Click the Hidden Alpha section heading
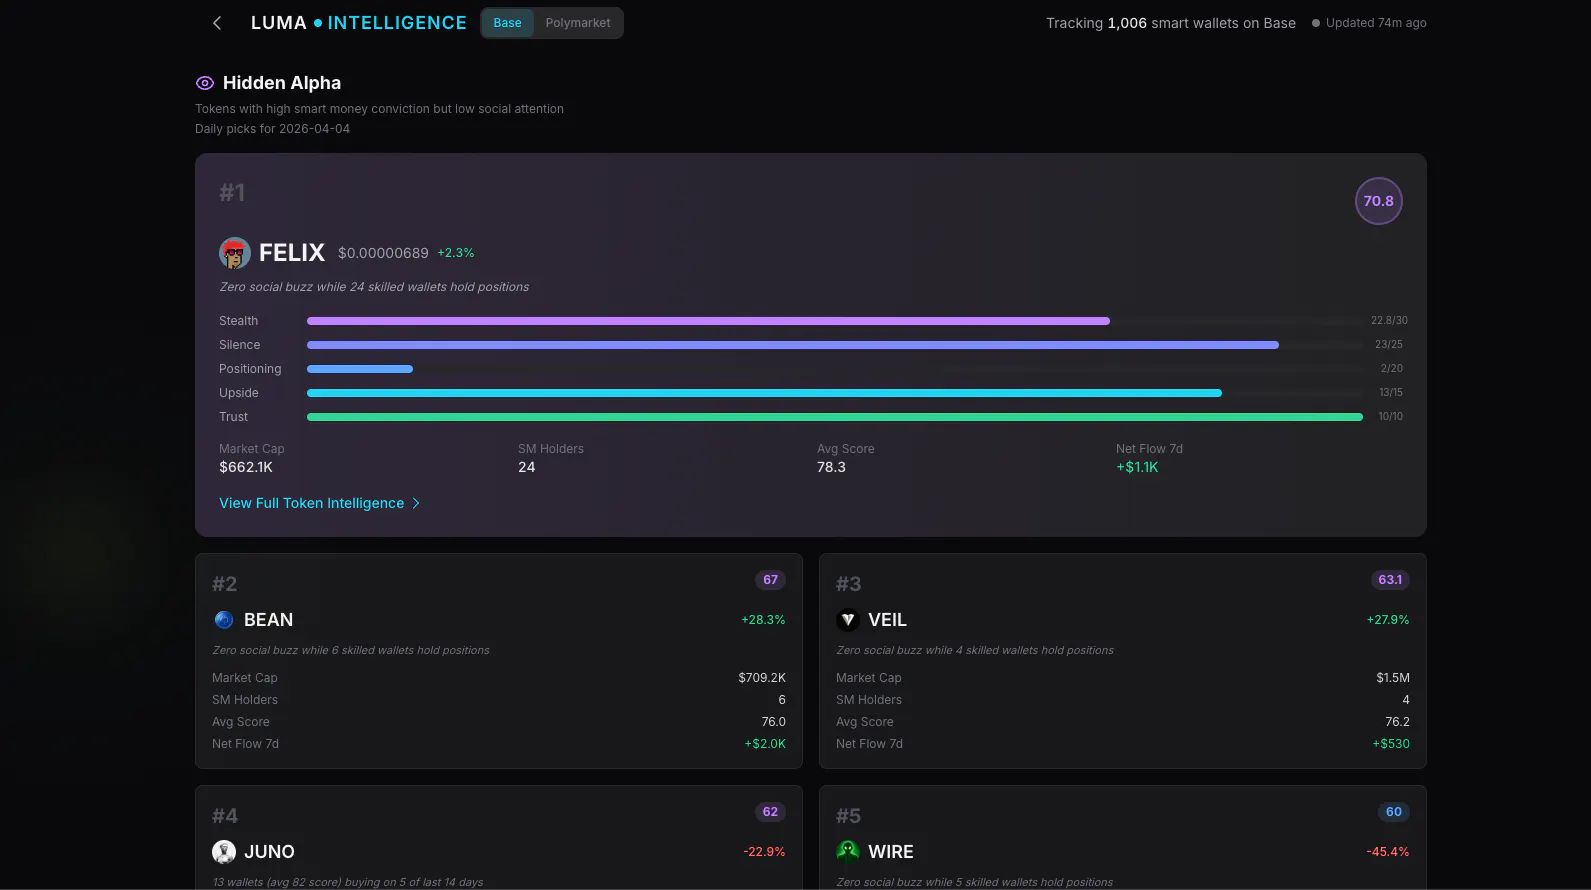Viewport: 1591px width, 890px height. pos(282,83)
